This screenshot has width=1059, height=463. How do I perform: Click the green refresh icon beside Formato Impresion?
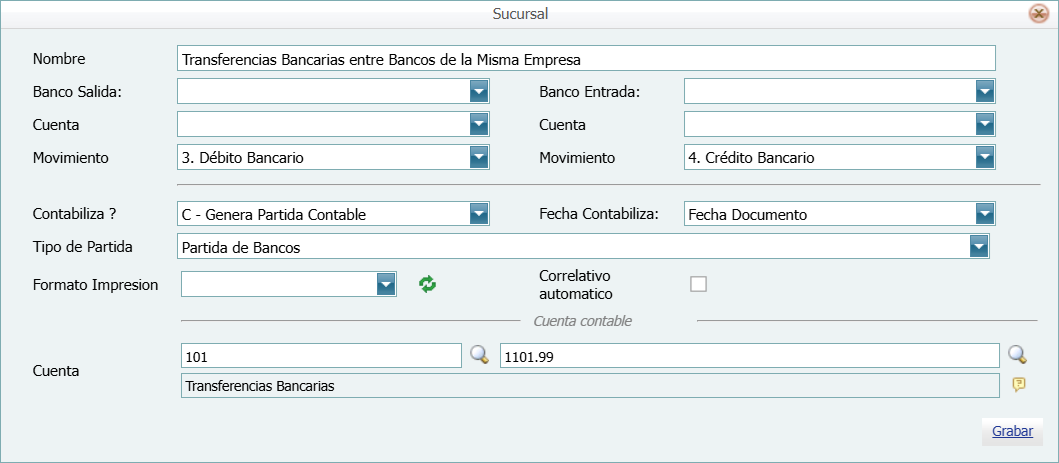point(428,284)
